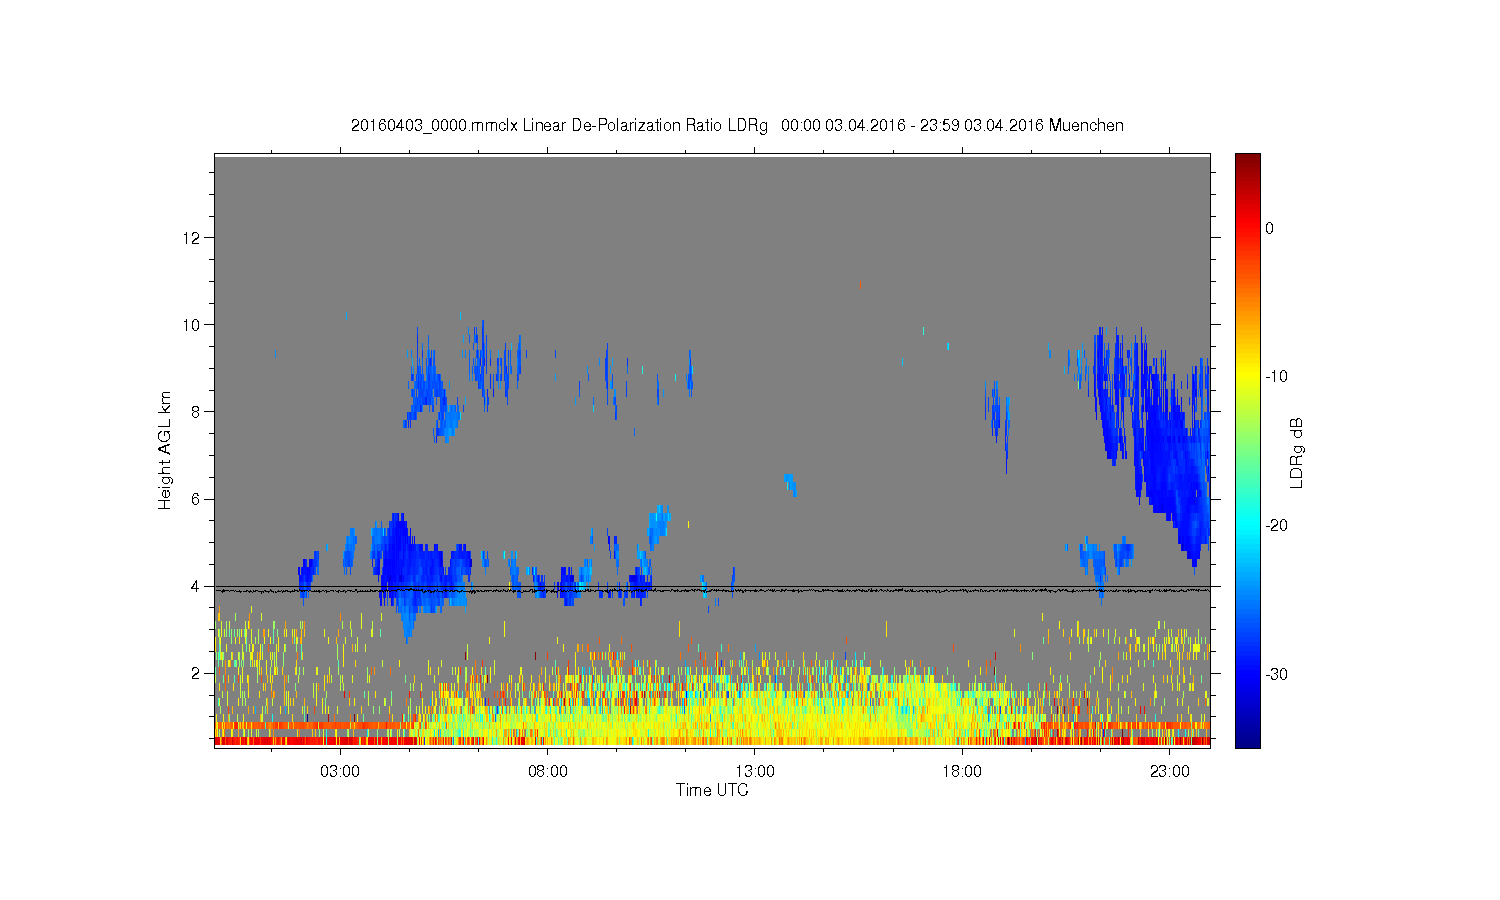Image resolution: width=1500 pixels, height=900 pixels.
Task: Click the 08:00 time tick label
Action: (x=548, y=772)
